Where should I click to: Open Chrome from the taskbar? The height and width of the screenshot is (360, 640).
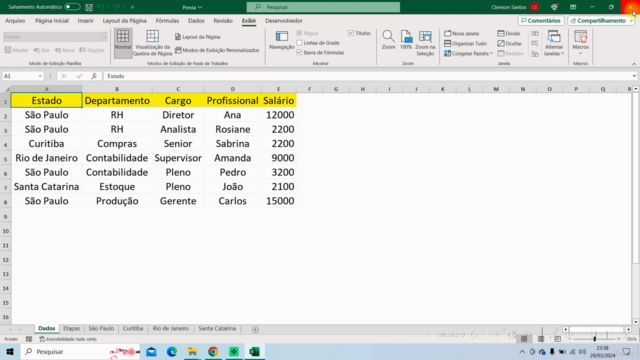213,351
